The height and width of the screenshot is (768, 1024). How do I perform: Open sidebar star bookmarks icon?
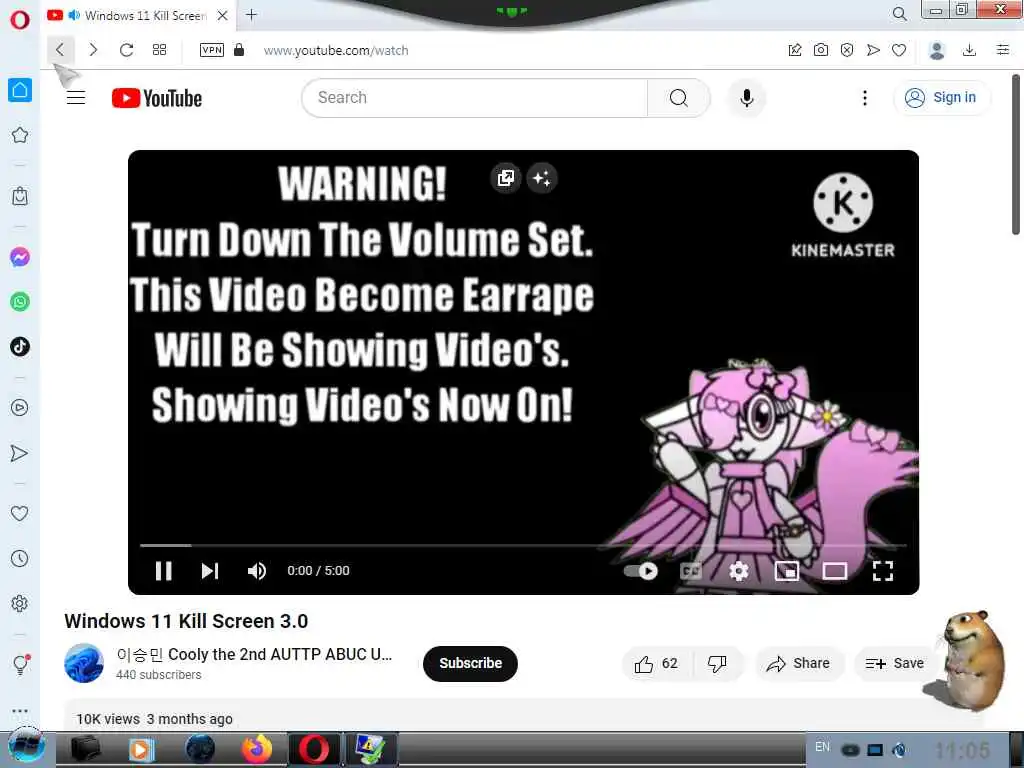(x=20, y=135)
